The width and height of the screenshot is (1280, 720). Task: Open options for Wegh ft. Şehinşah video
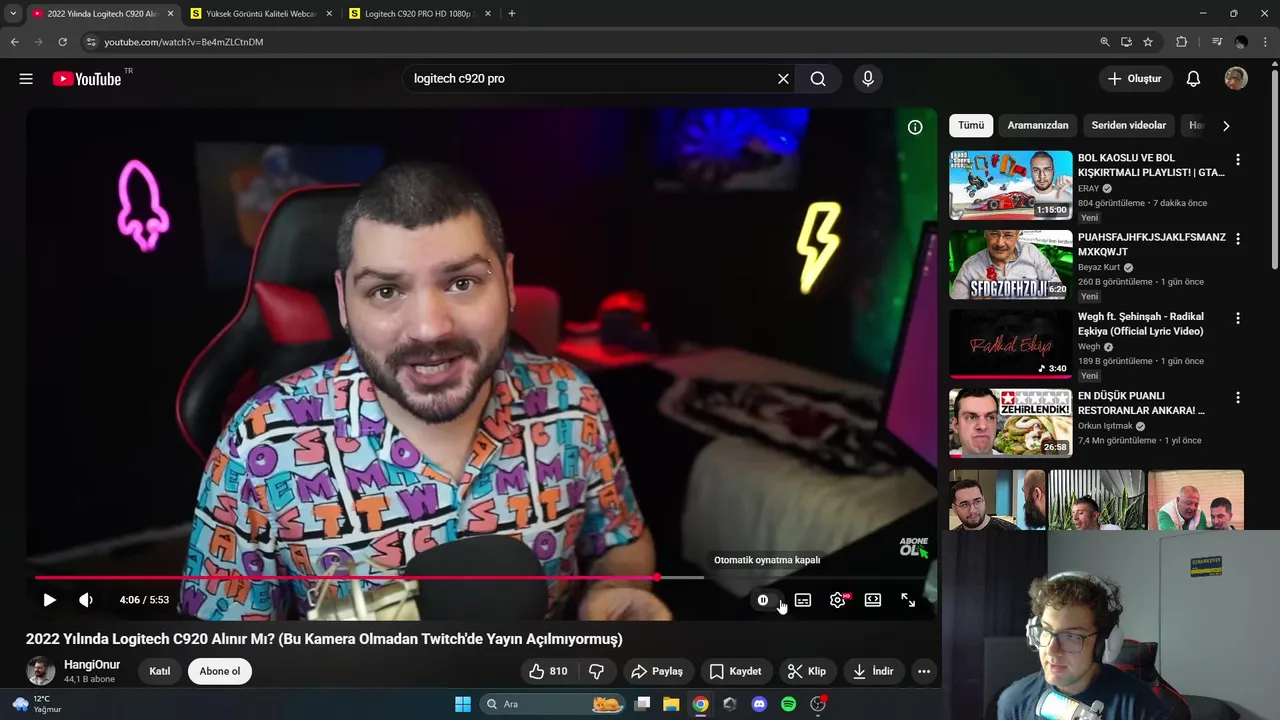tap(1238, 318)
